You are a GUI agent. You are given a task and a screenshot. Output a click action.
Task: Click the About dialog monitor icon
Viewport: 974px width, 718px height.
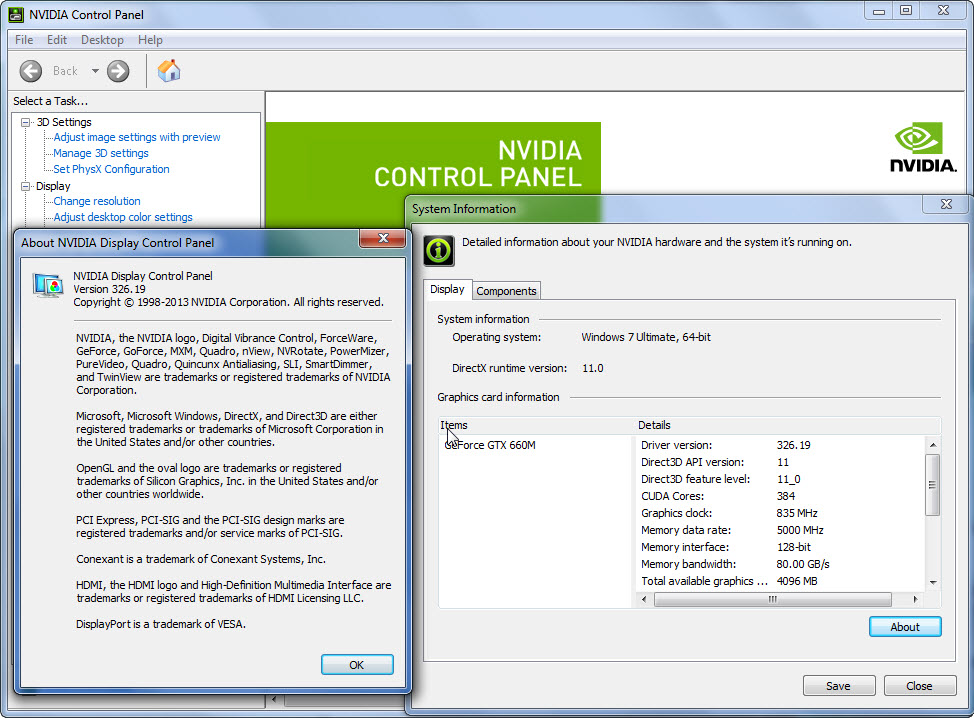click(x=48, y=285)
